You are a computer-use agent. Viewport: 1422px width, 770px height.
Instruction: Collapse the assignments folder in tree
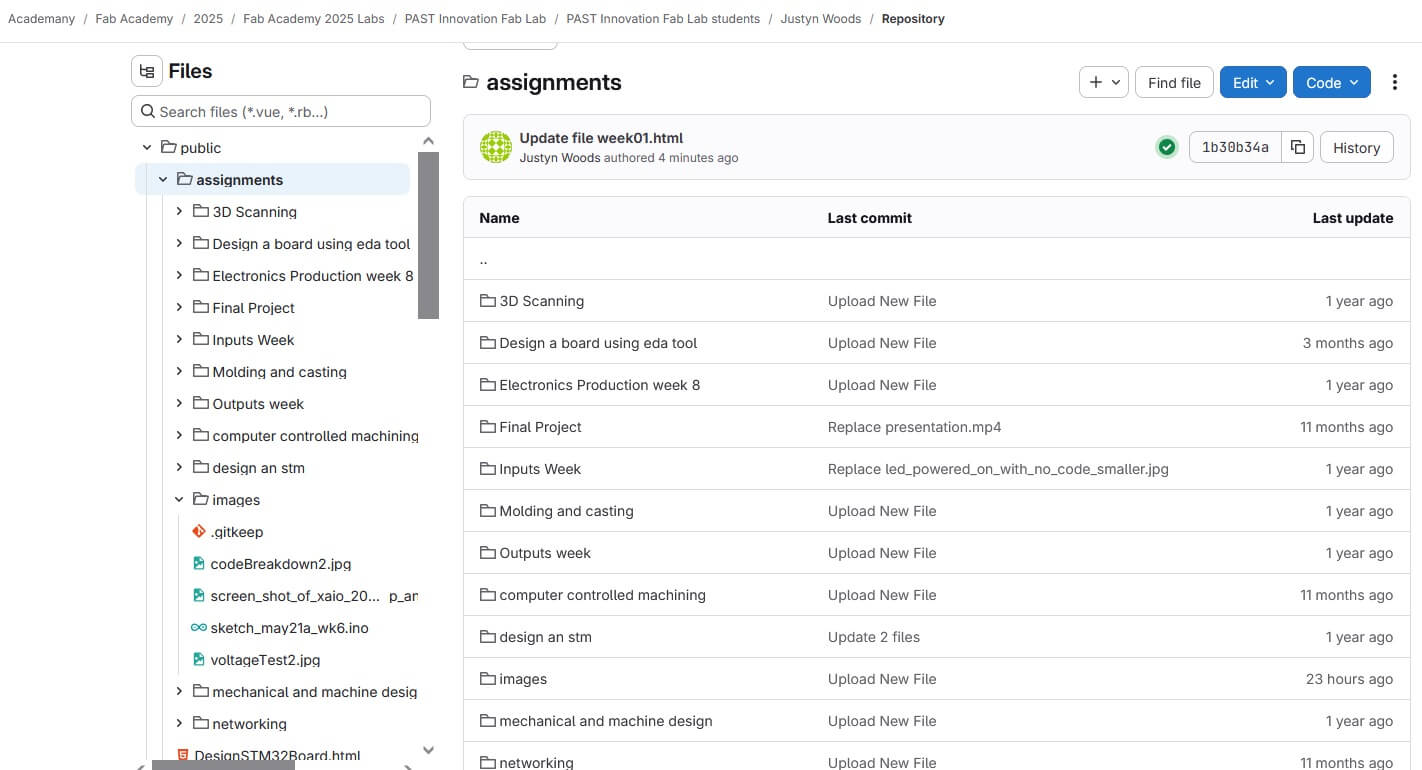163,179
